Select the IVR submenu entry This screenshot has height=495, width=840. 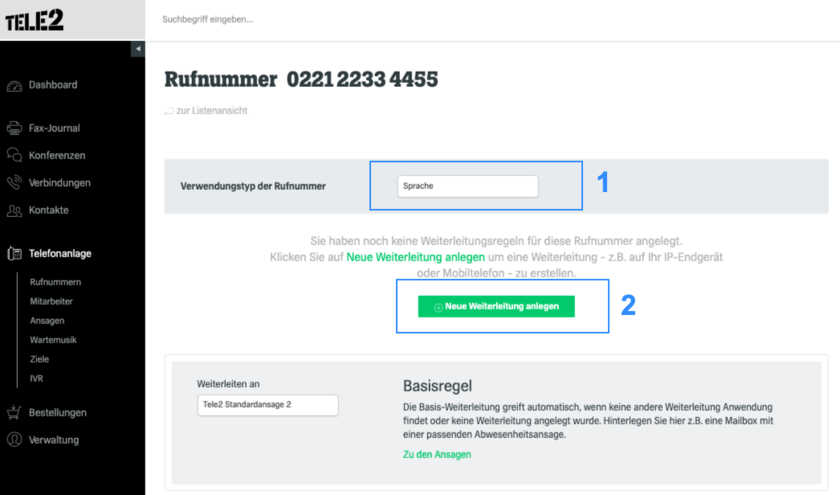pyautogui.click(x=36, y=378)
